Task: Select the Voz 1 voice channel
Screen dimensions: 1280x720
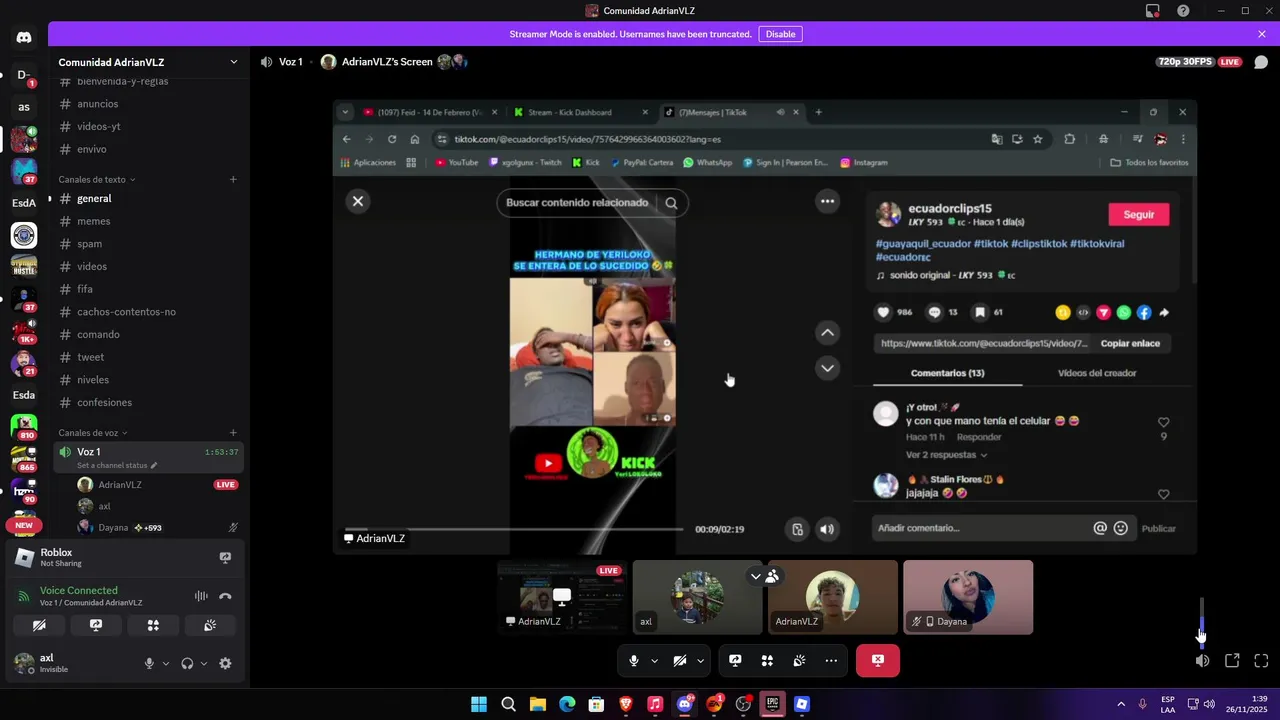Action: pyautogui.click(x=149, y=457)
